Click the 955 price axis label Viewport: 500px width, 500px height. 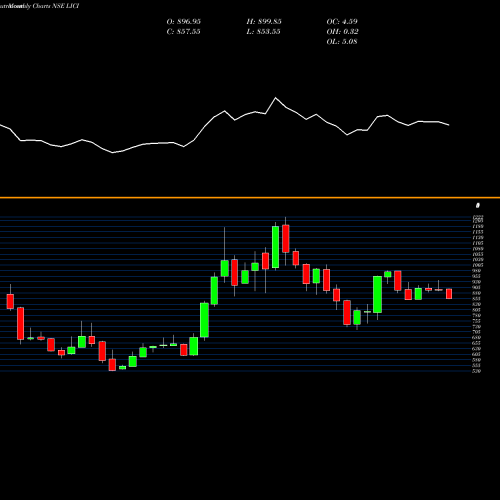477,276
